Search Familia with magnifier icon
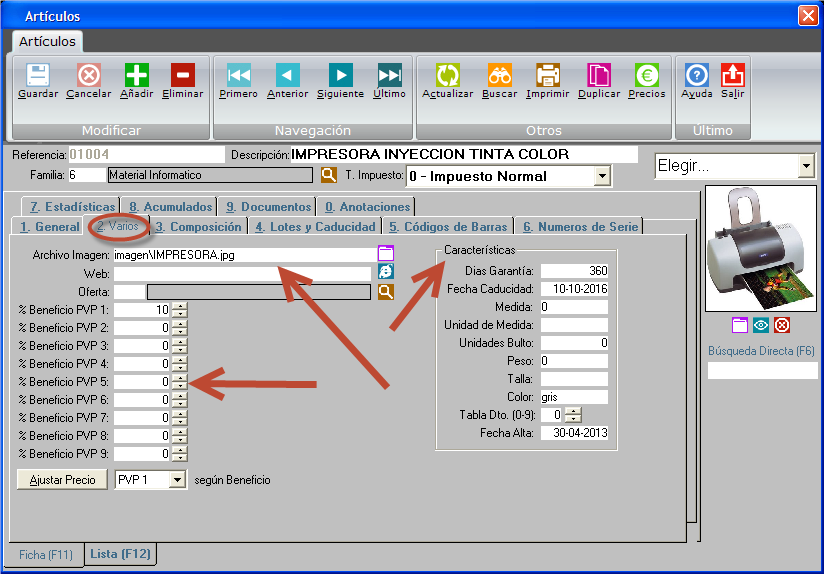Viewport: 824px width, 574px height. click(329, 175)
